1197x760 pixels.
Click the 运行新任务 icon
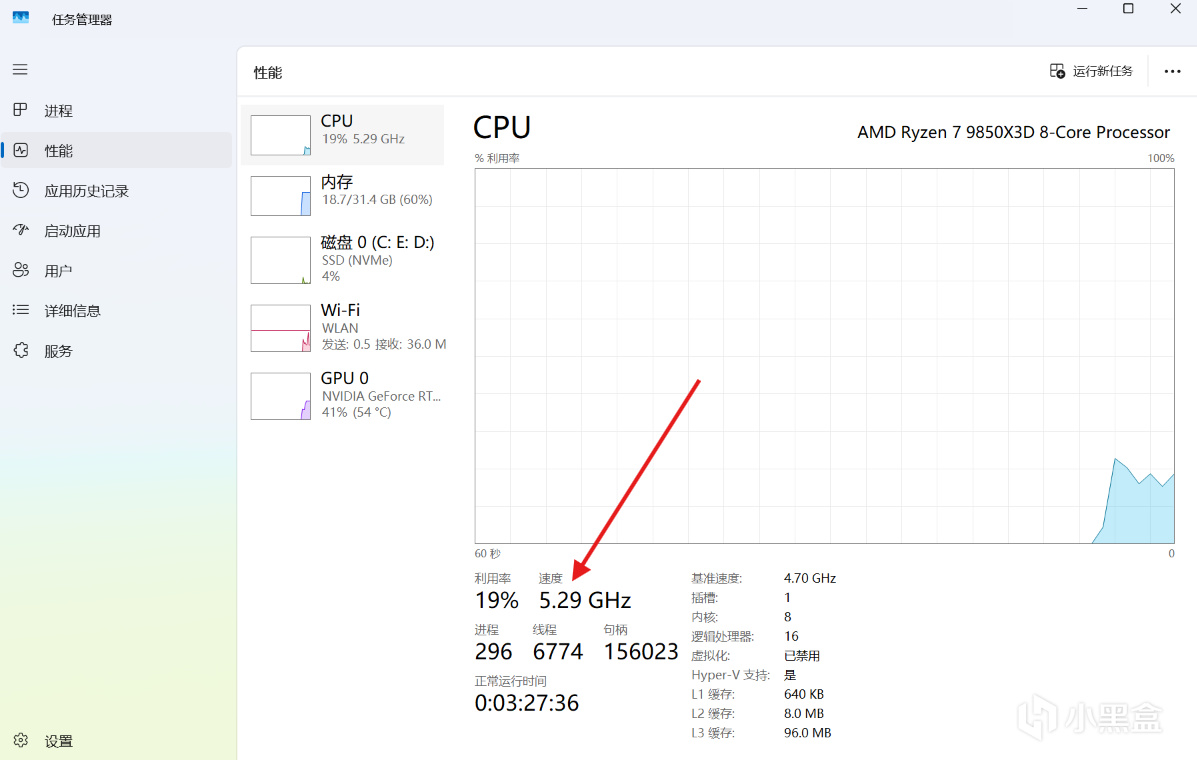[1057, 71]
